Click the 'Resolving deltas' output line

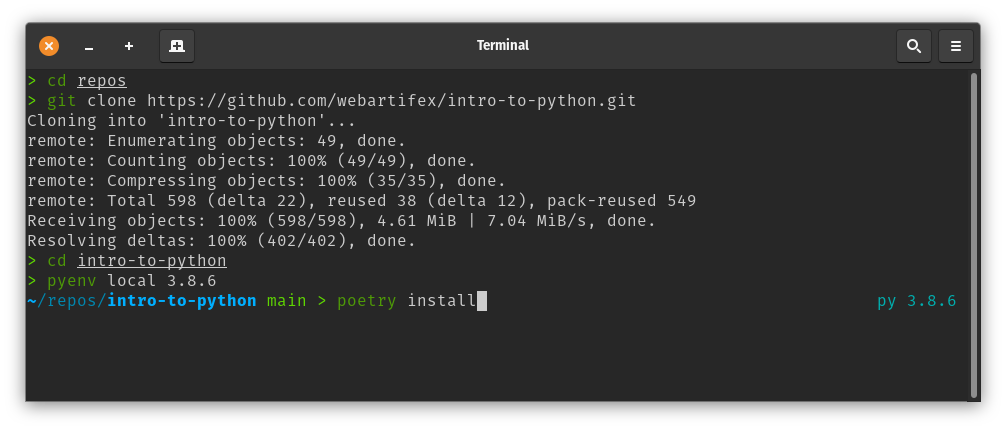(221, 241)
